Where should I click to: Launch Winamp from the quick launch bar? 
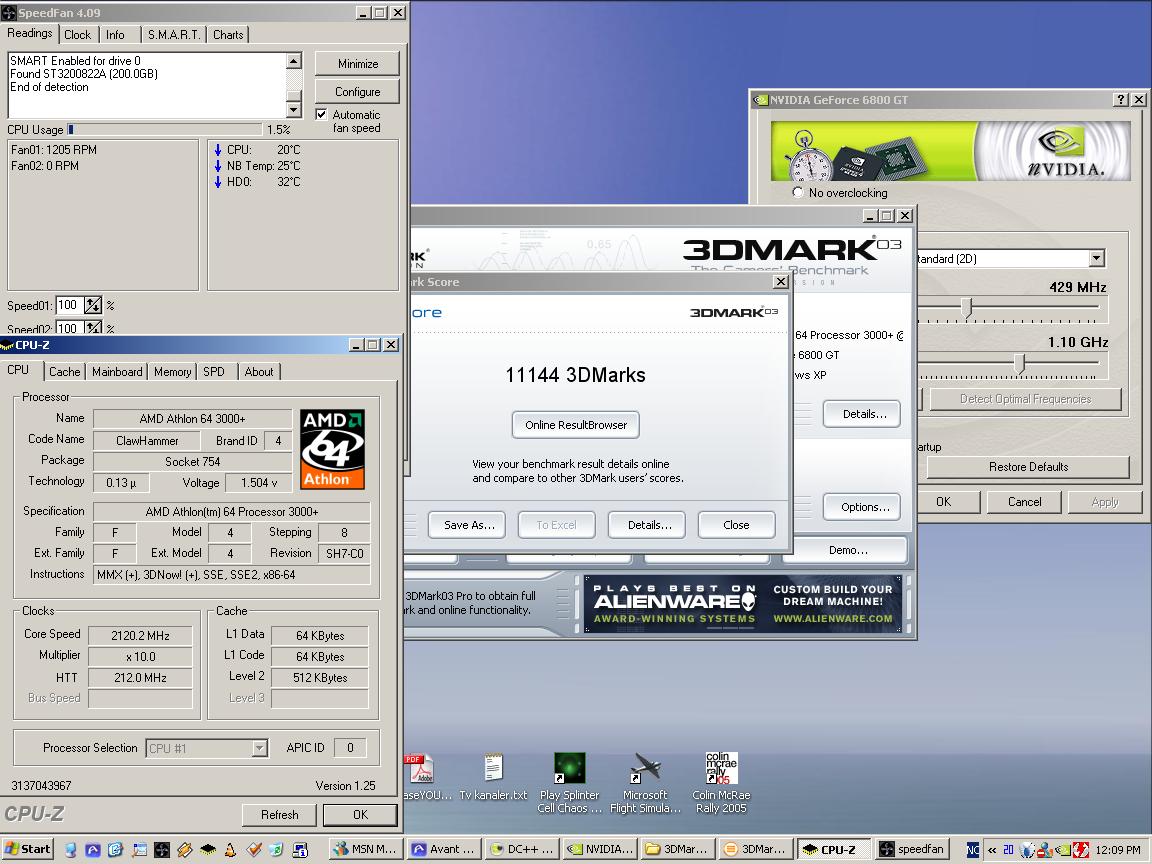(x=184, y=850)
